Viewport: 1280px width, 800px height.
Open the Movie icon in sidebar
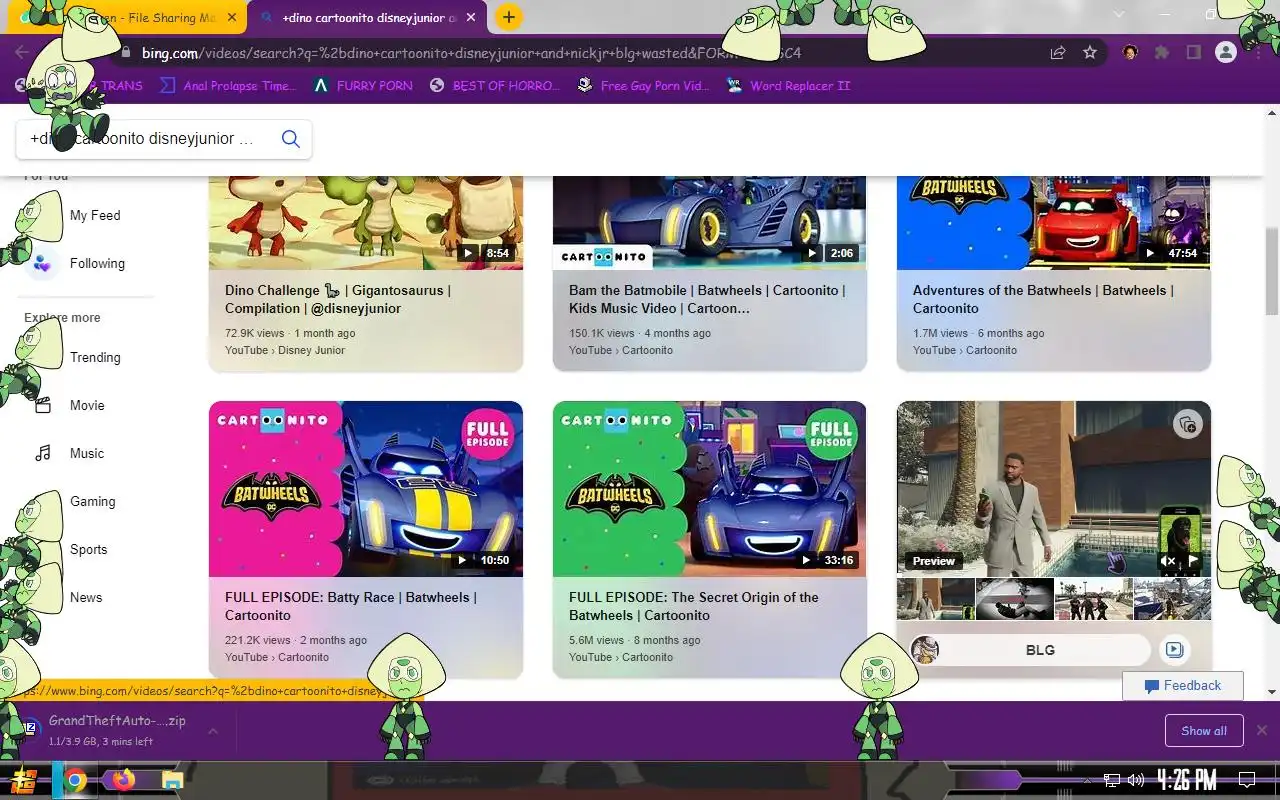click(42, 405)
